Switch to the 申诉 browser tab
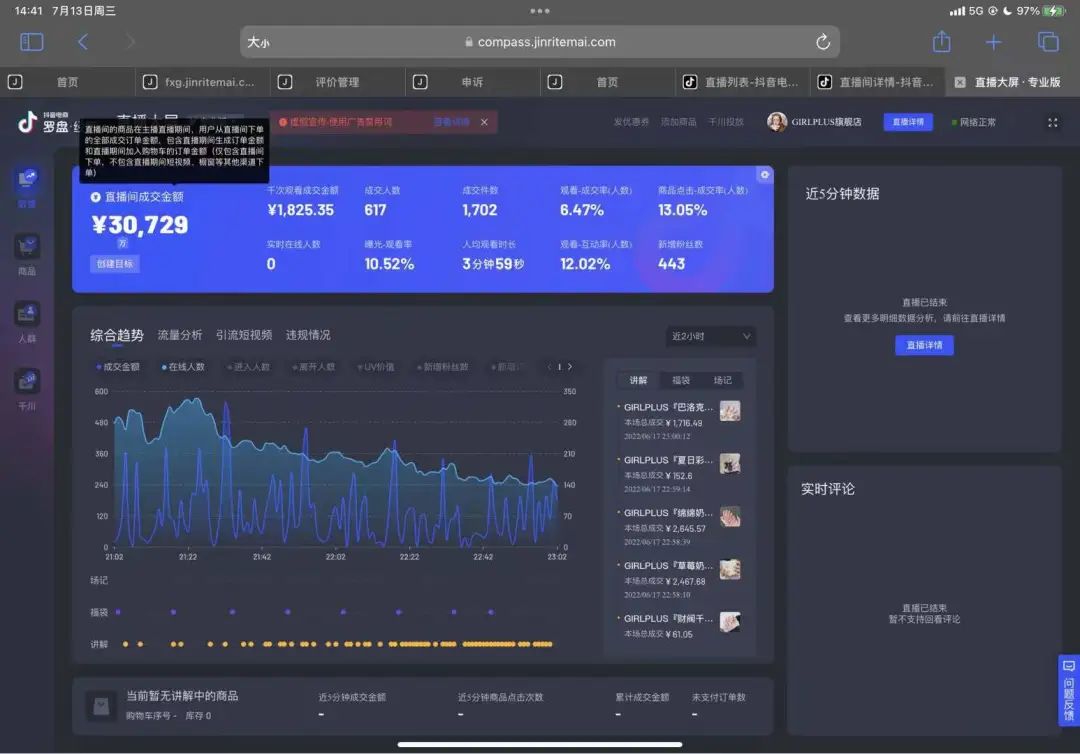Screen dimensions: 1080x754 tap(472, 82)
